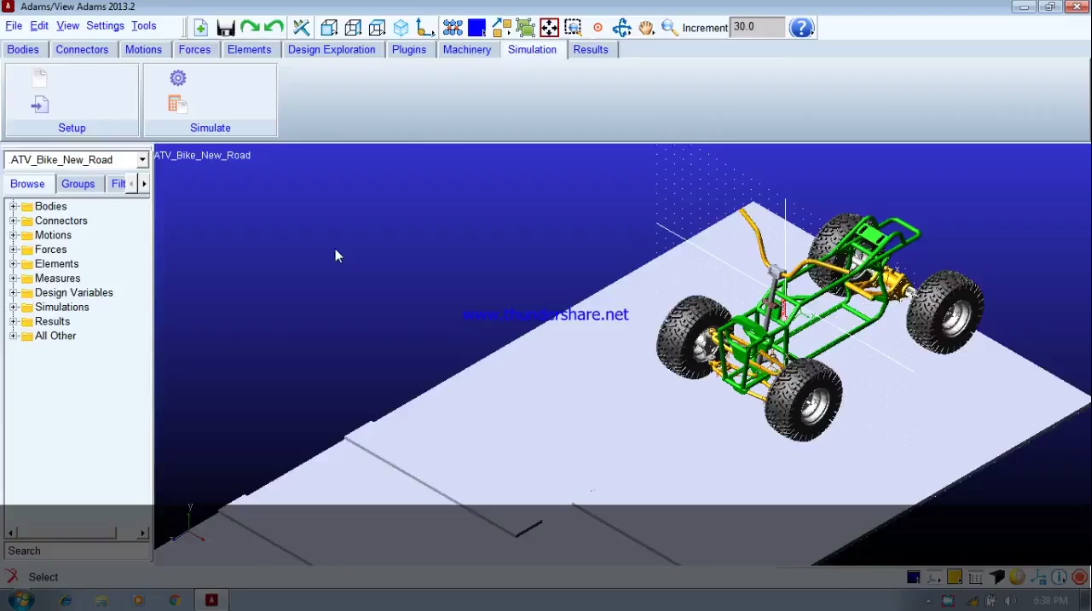1092x611 pixels.
Task: Expand the Forces folder
Action: pos(13,249)
